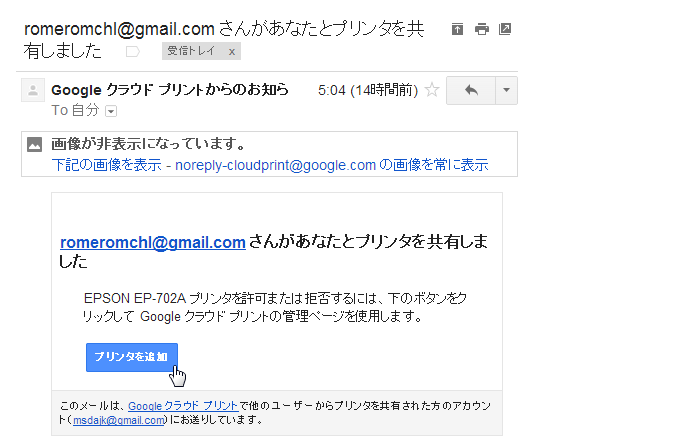Viewport: 695px width, 445px height.
Task: Toggle the importance marker label icon
Action: click(133, 51)
